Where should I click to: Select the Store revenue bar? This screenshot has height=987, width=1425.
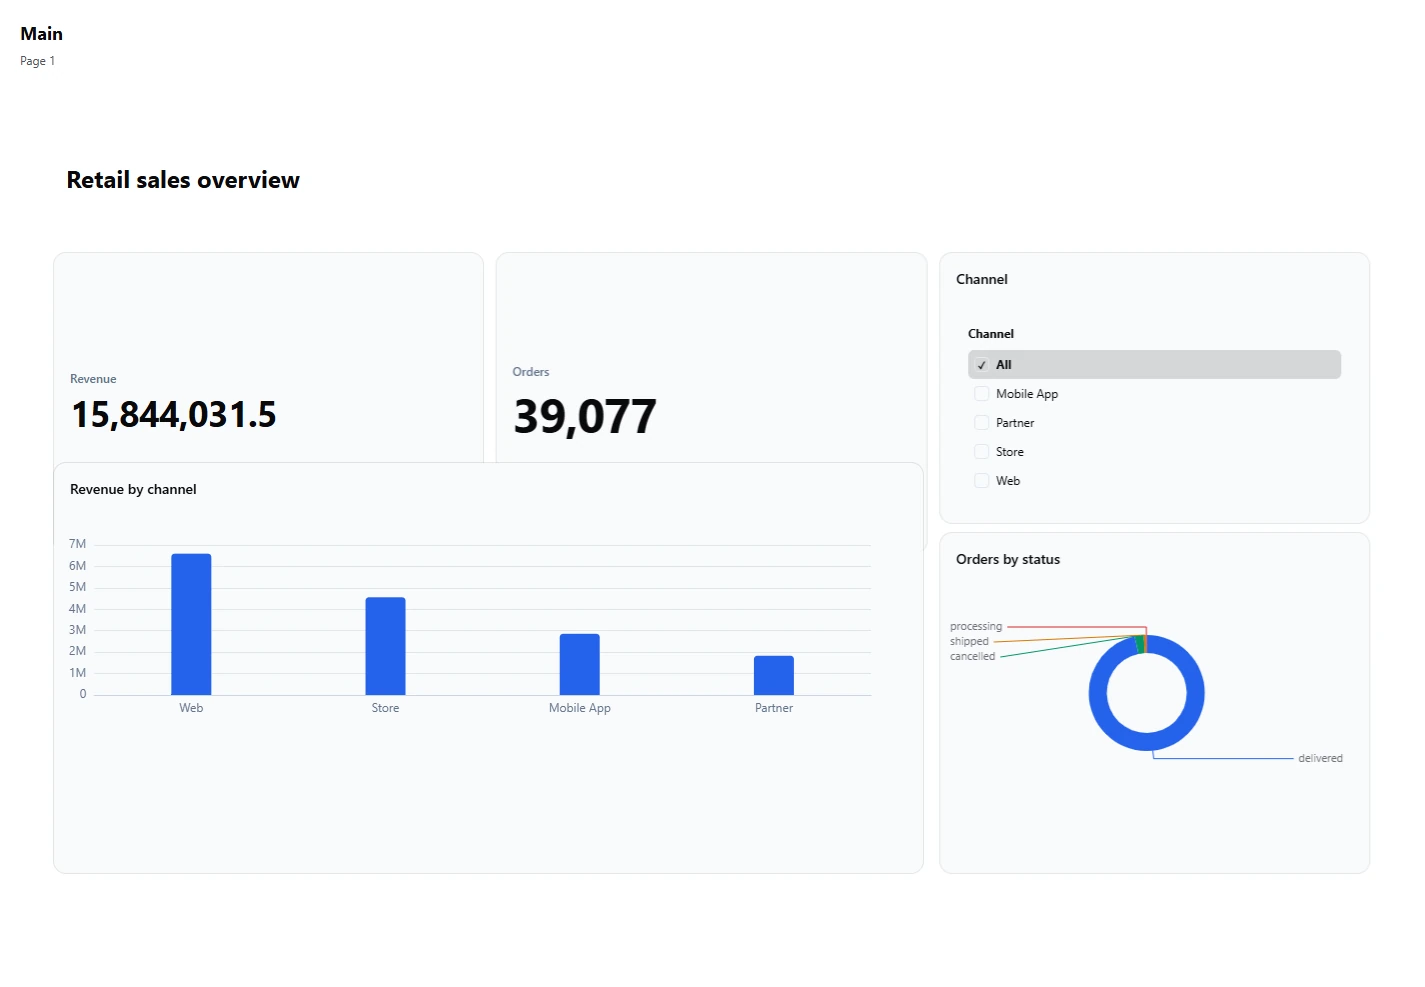point(385,646)
